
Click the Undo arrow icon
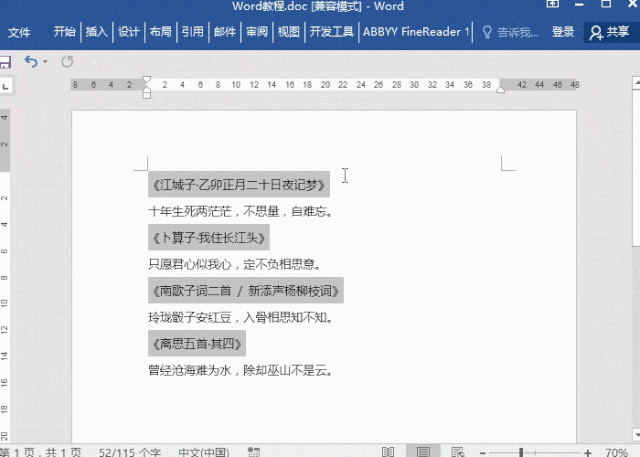pyautogui.click(x=31, y=62)
